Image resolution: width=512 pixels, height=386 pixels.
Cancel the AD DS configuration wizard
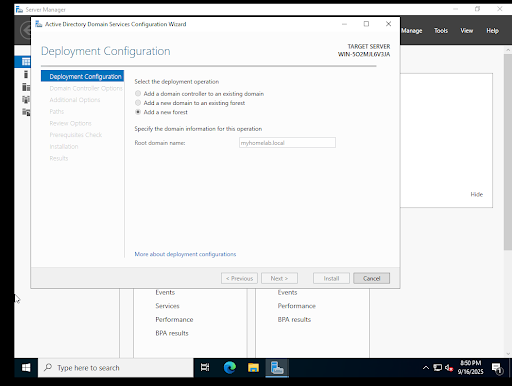click(371, 278)
